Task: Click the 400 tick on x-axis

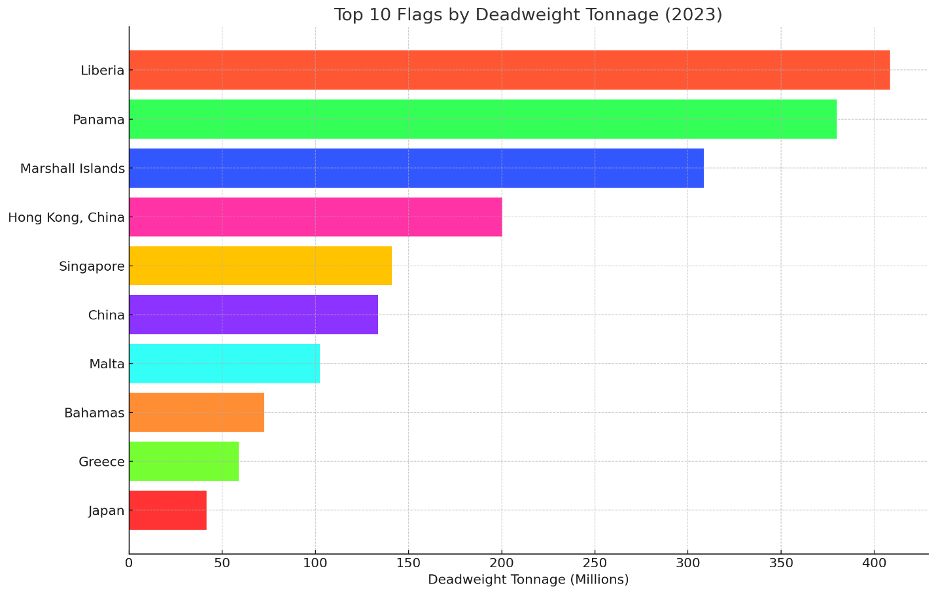Action: [x=874, y=563]
